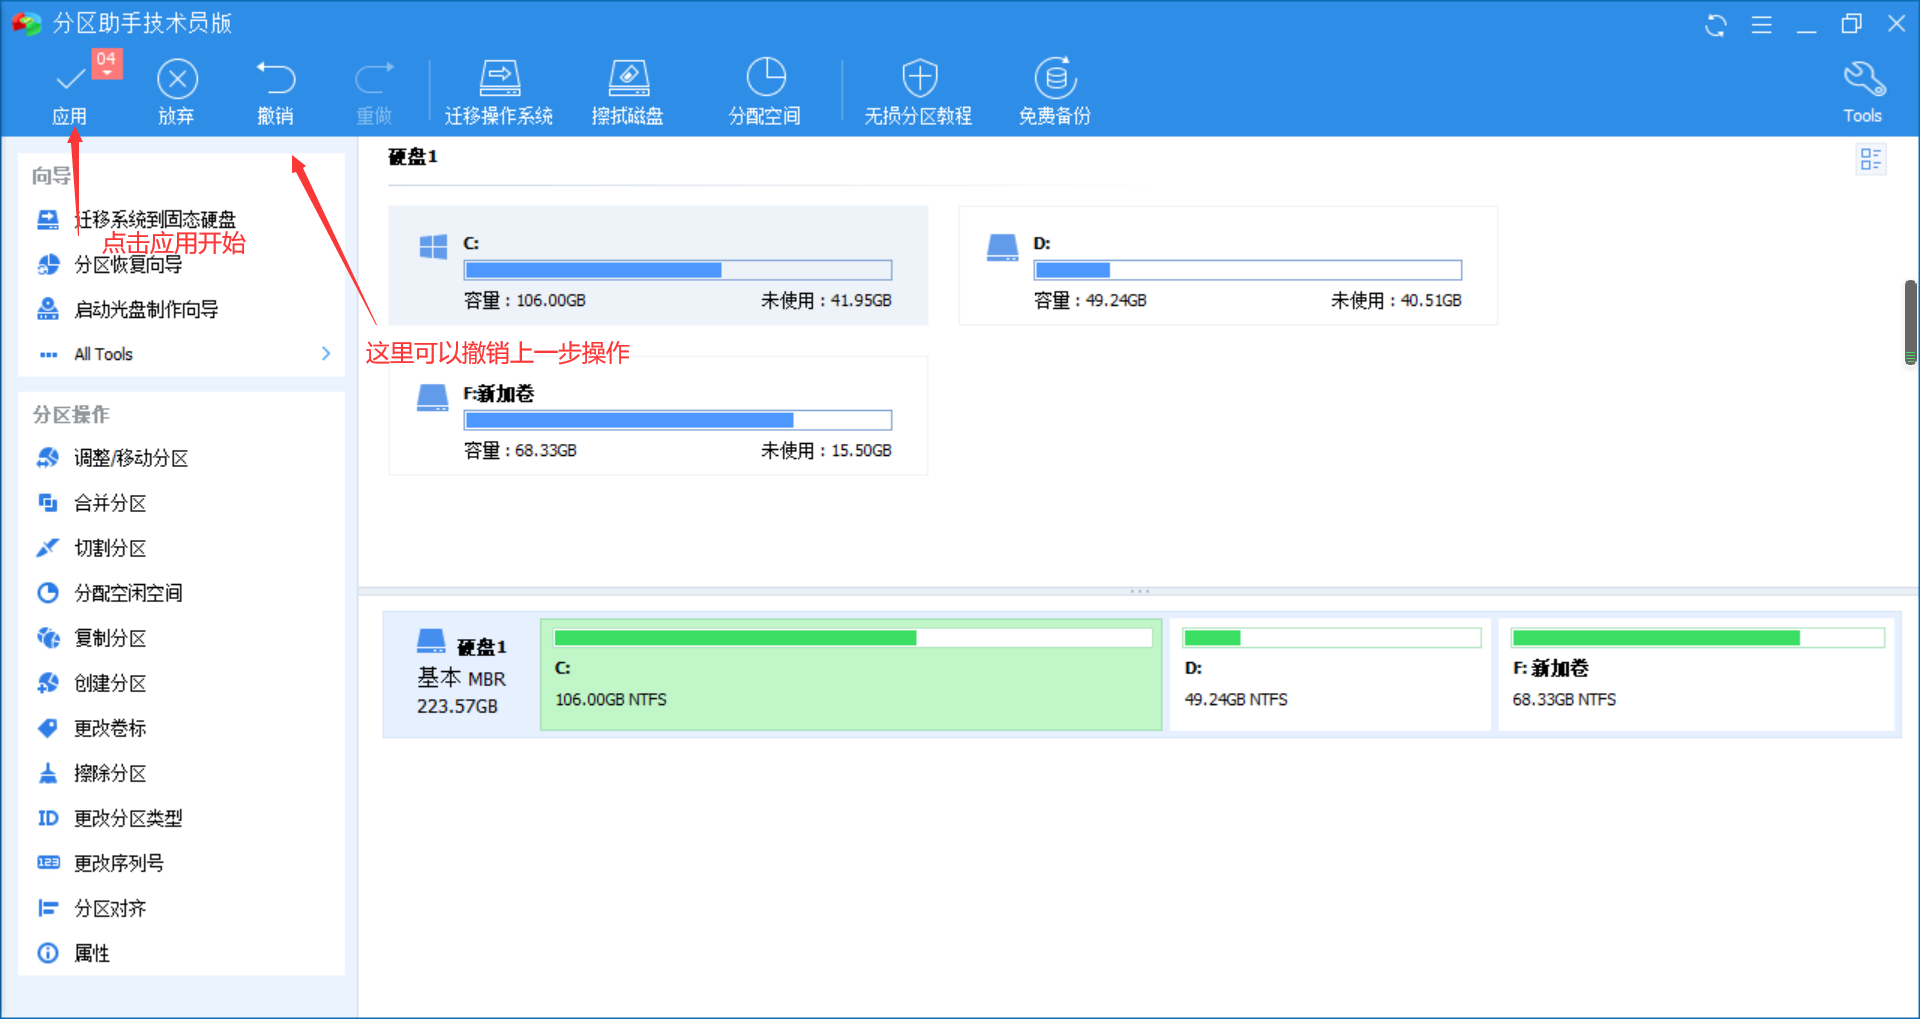1920x1019 pixels.
Task: Start 迁移系统到固态硬盘 wizard
Action: (155, 219)
